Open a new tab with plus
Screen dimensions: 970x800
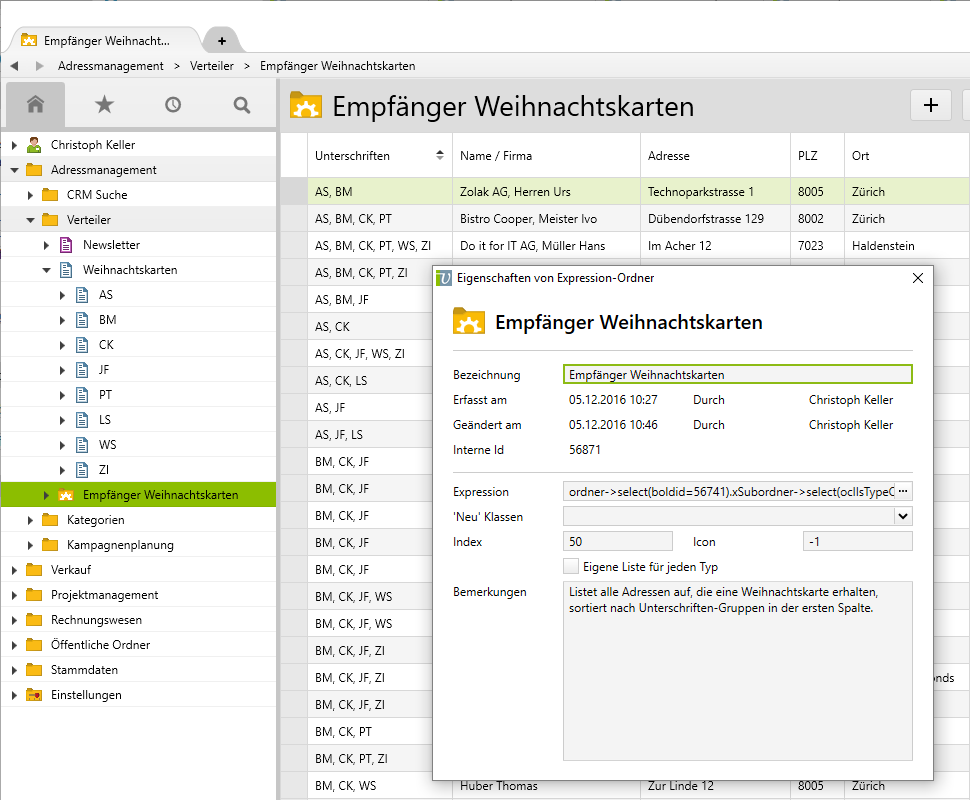tap(222, 41)
